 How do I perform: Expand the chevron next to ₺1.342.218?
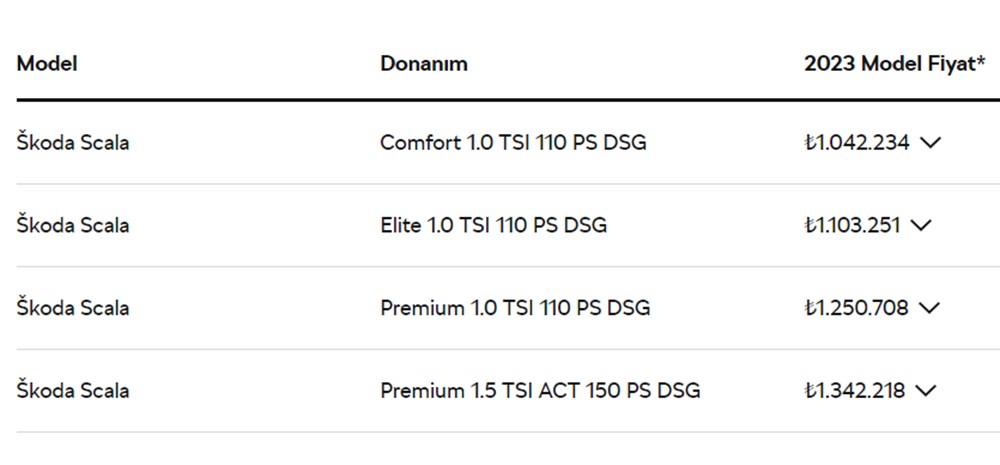(926, 391)
